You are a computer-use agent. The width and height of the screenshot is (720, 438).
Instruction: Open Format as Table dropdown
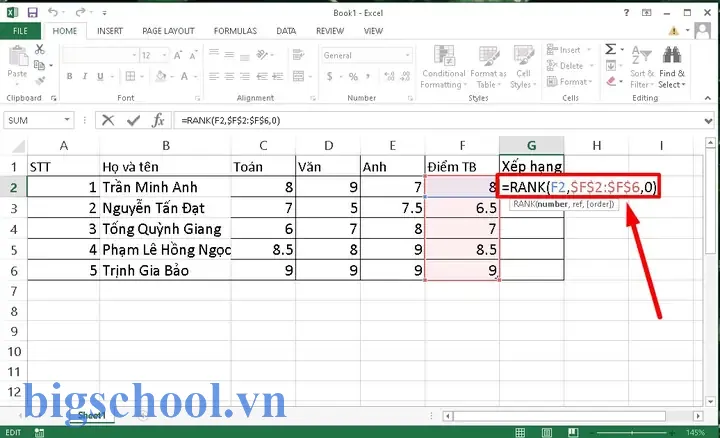489,67
